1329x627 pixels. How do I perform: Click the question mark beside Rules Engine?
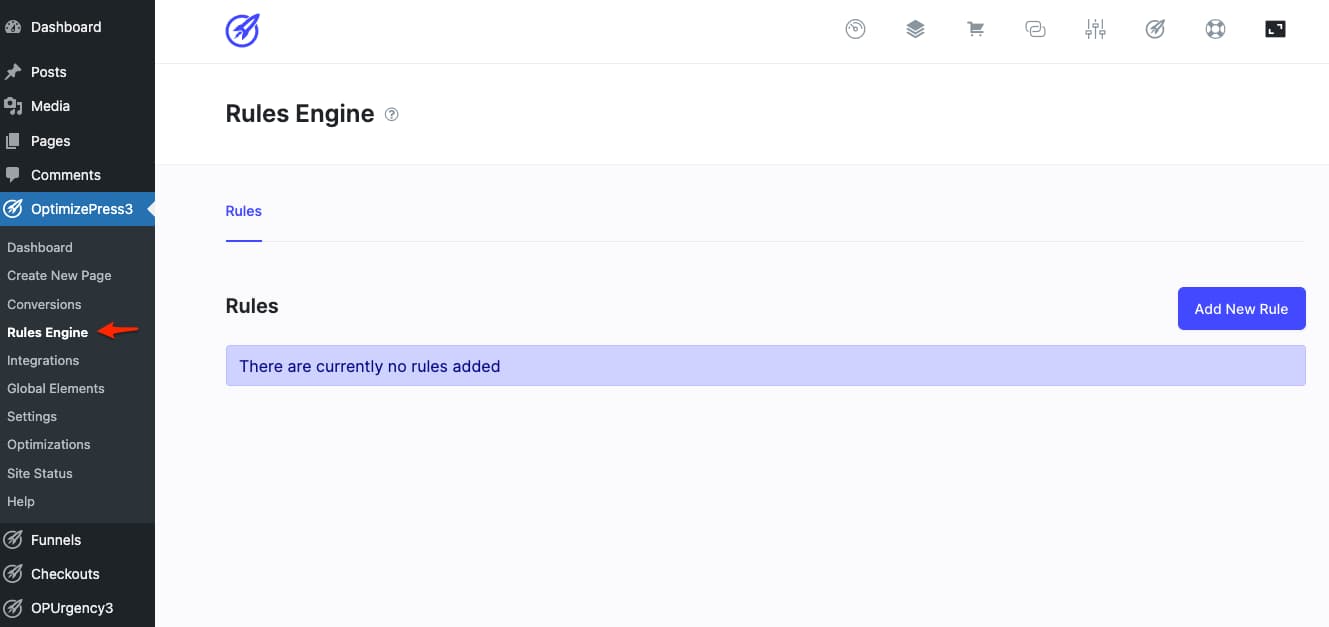(392, 115)
